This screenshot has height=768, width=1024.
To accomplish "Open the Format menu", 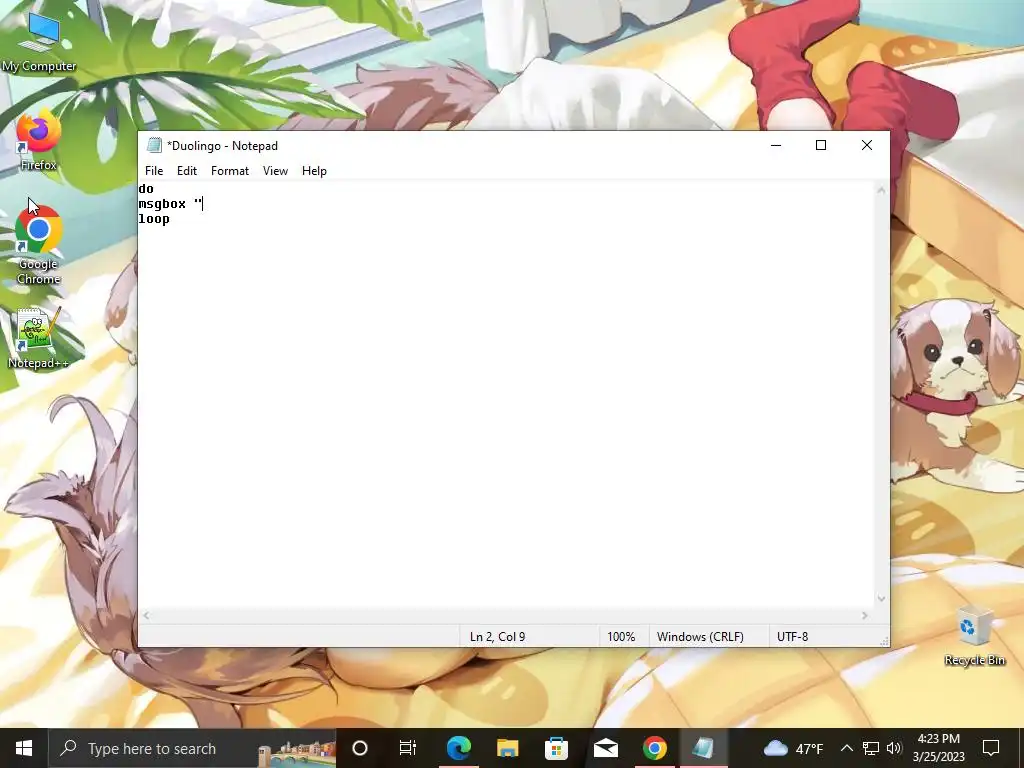I will pos(230,171).
